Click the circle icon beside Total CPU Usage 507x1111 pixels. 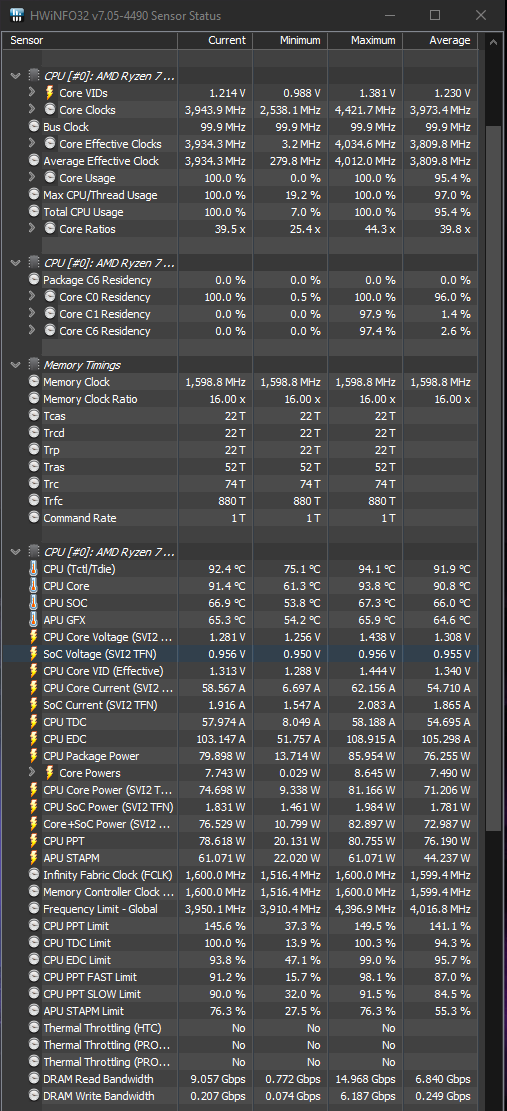pyautogui.click(x=34, y=212)
